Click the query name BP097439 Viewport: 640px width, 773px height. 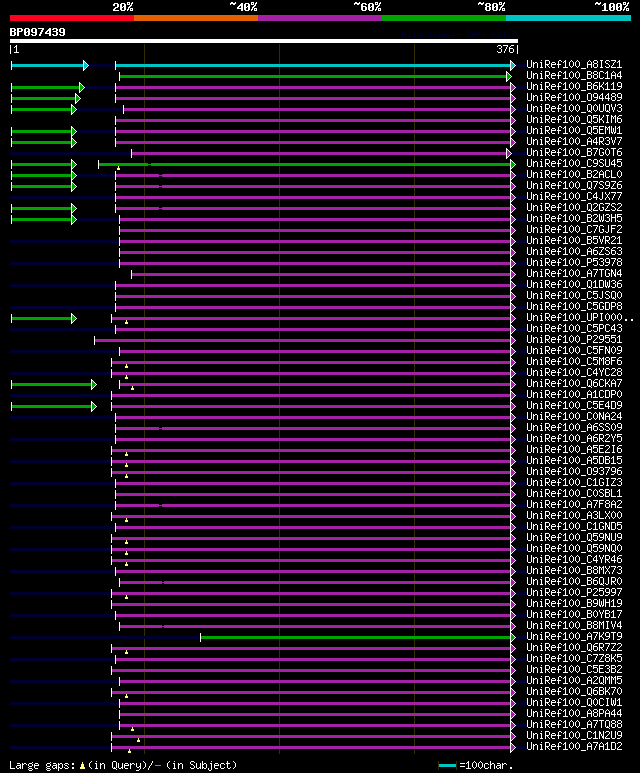(37, 33)
